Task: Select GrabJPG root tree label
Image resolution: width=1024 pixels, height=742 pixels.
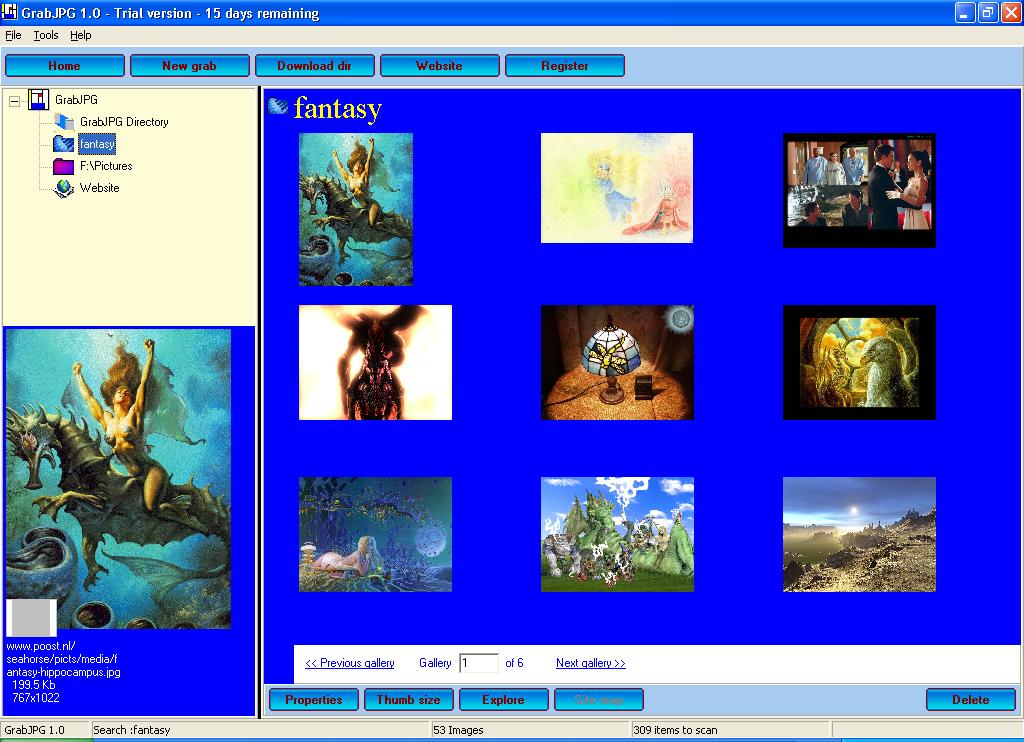Action: 76,100
